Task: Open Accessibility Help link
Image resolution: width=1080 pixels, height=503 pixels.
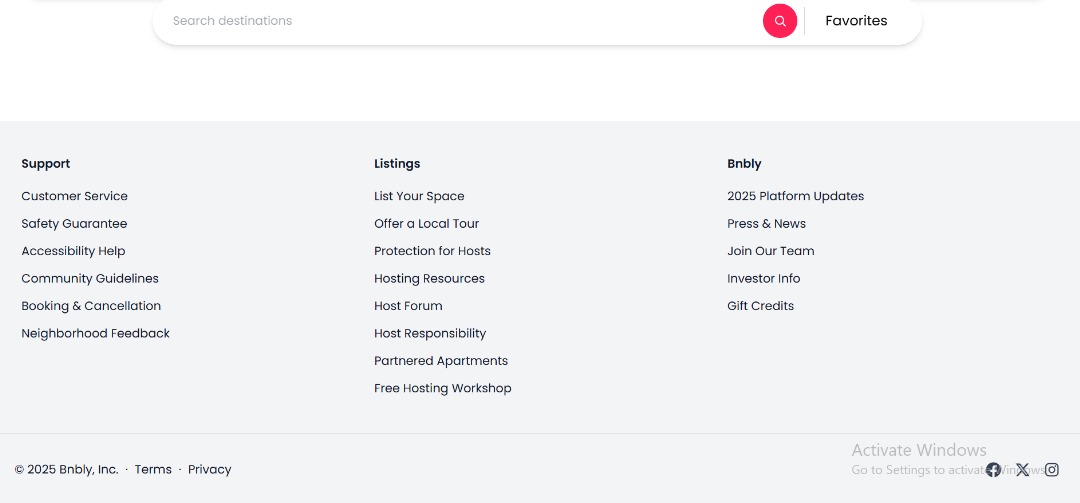Action: (x=73, y=251)
